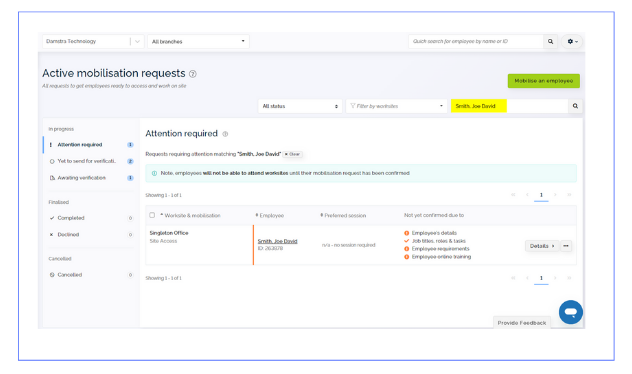This screenshot has width=632, height=374.
Task: Click the Not yet confirmed due to header
Action: [x=434, y=215]
